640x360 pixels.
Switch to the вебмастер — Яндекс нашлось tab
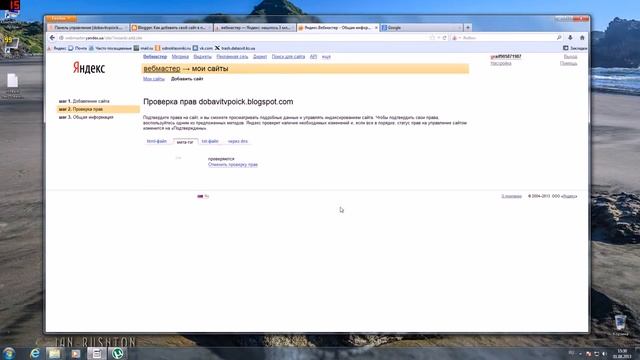255,27
